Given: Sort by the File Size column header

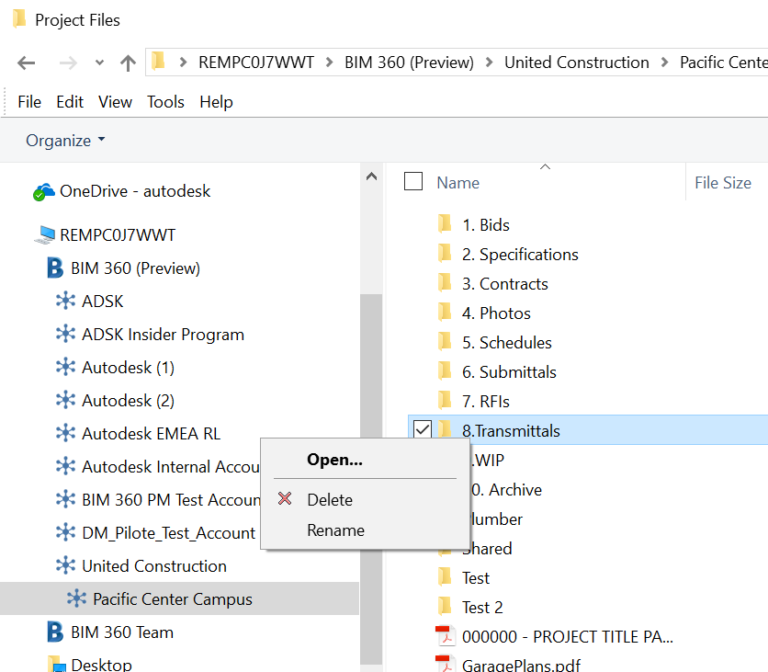Looking at the screenshot, I should coord(722,183).
